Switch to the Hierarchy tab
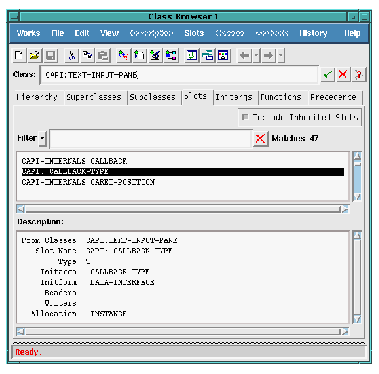Viewport: 379px width, 374px height. 37,97
